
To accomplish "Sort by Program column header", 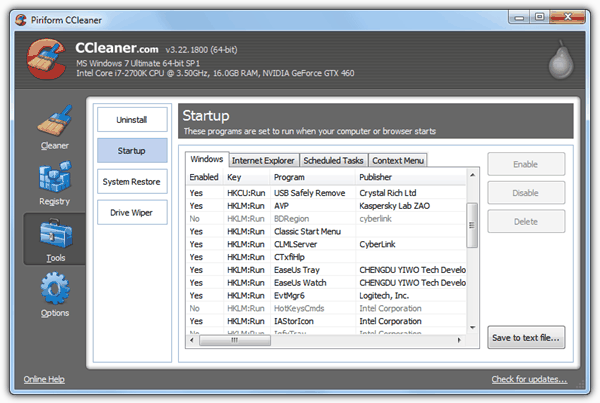I will [313, 177].
